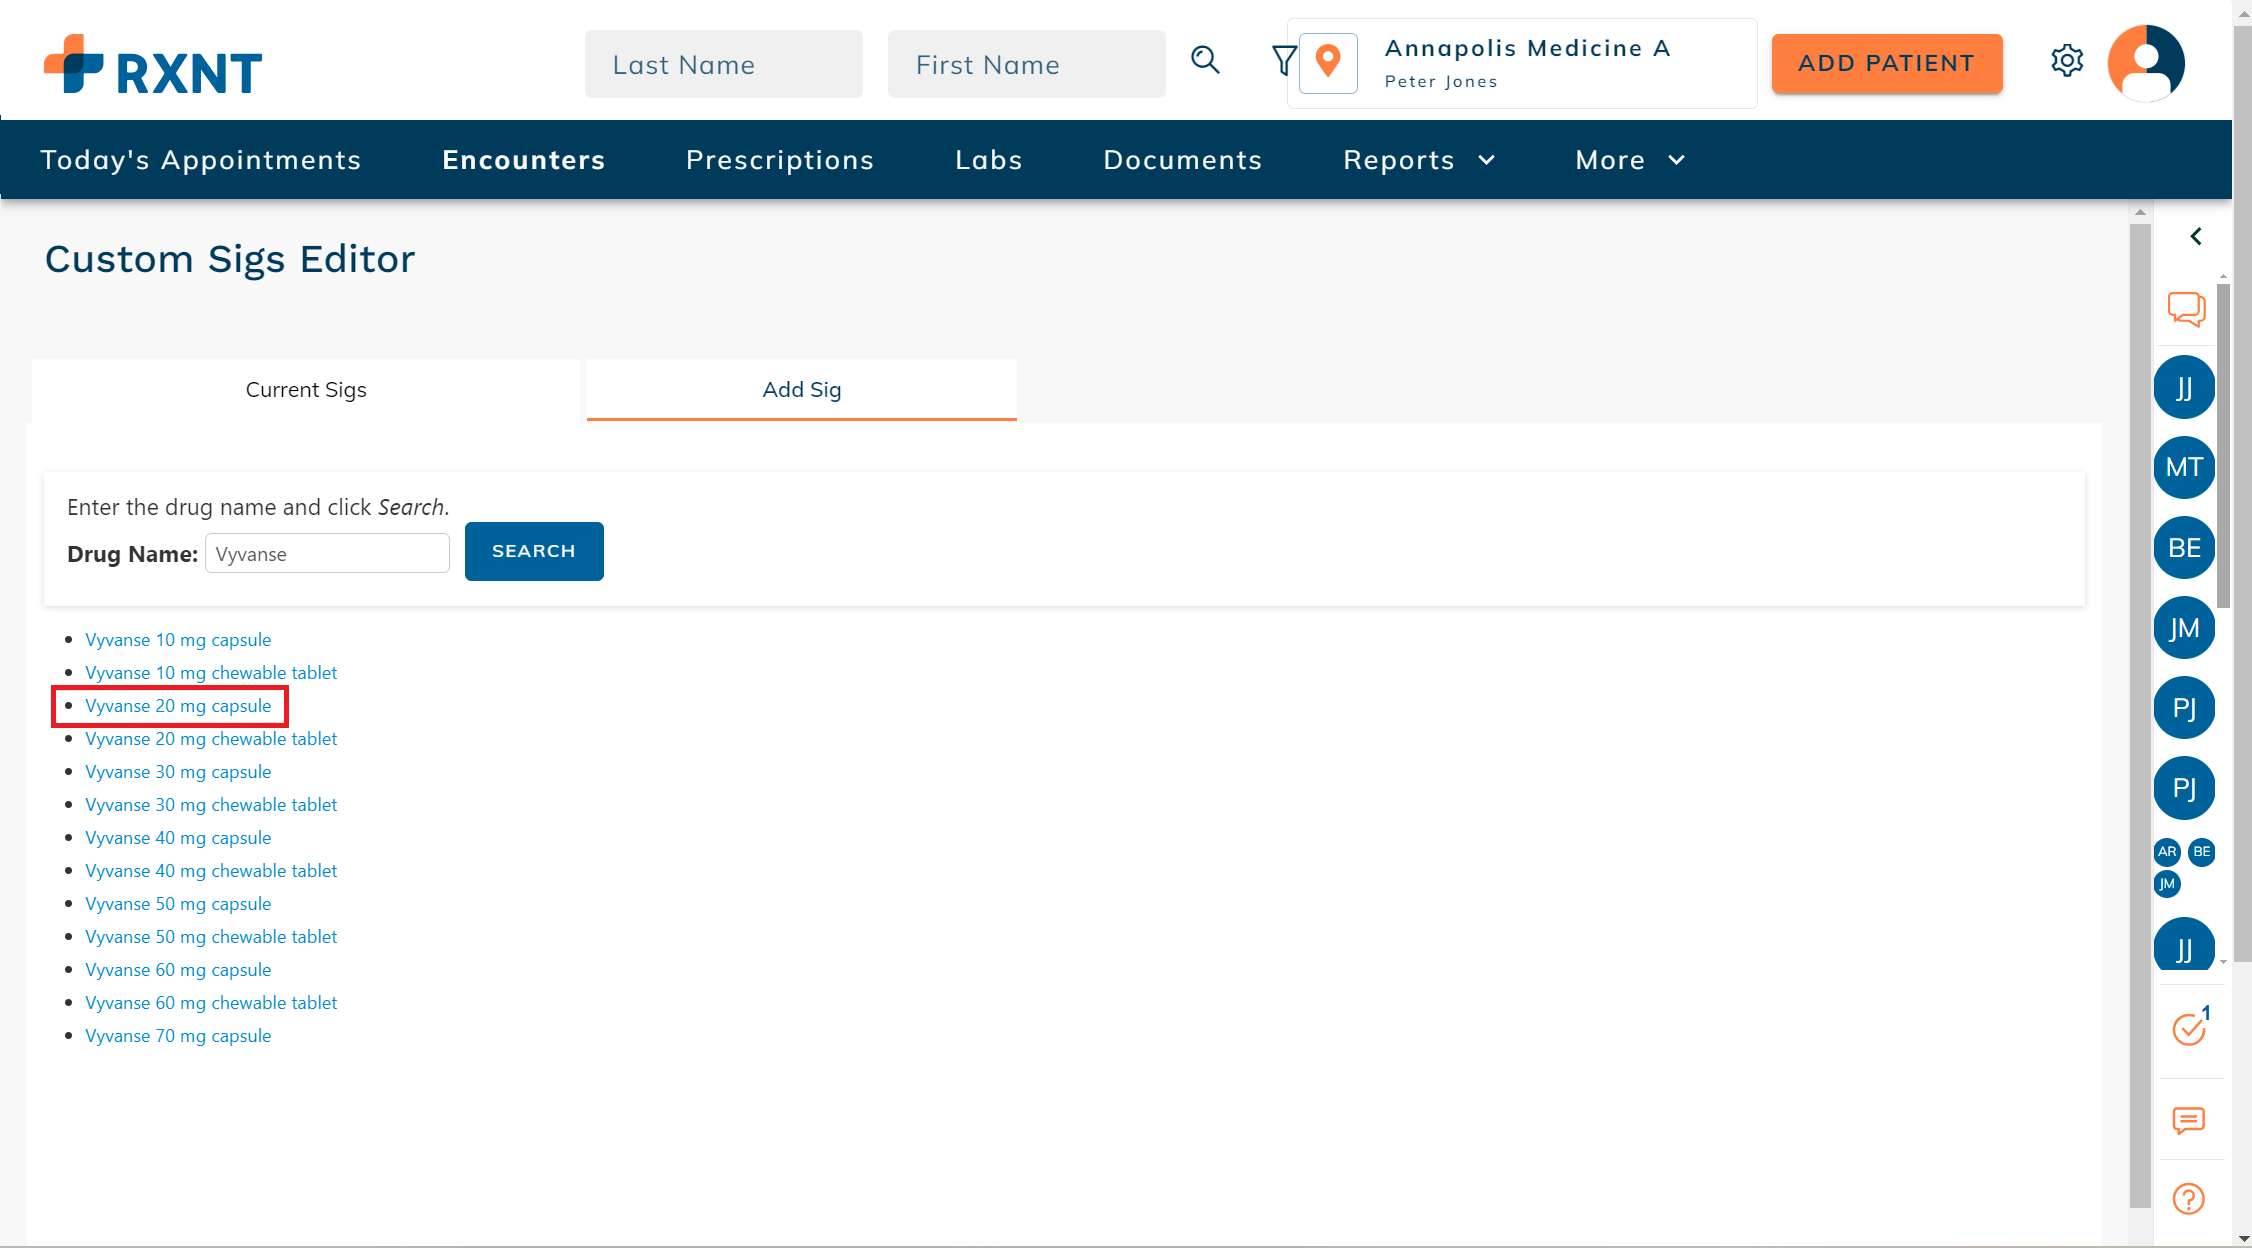Image resolution: width=2252 pixels, height=1248 pixels.
Task: Select Vyvanse 20 mg capsule link
Action: [x=178, y=706]
